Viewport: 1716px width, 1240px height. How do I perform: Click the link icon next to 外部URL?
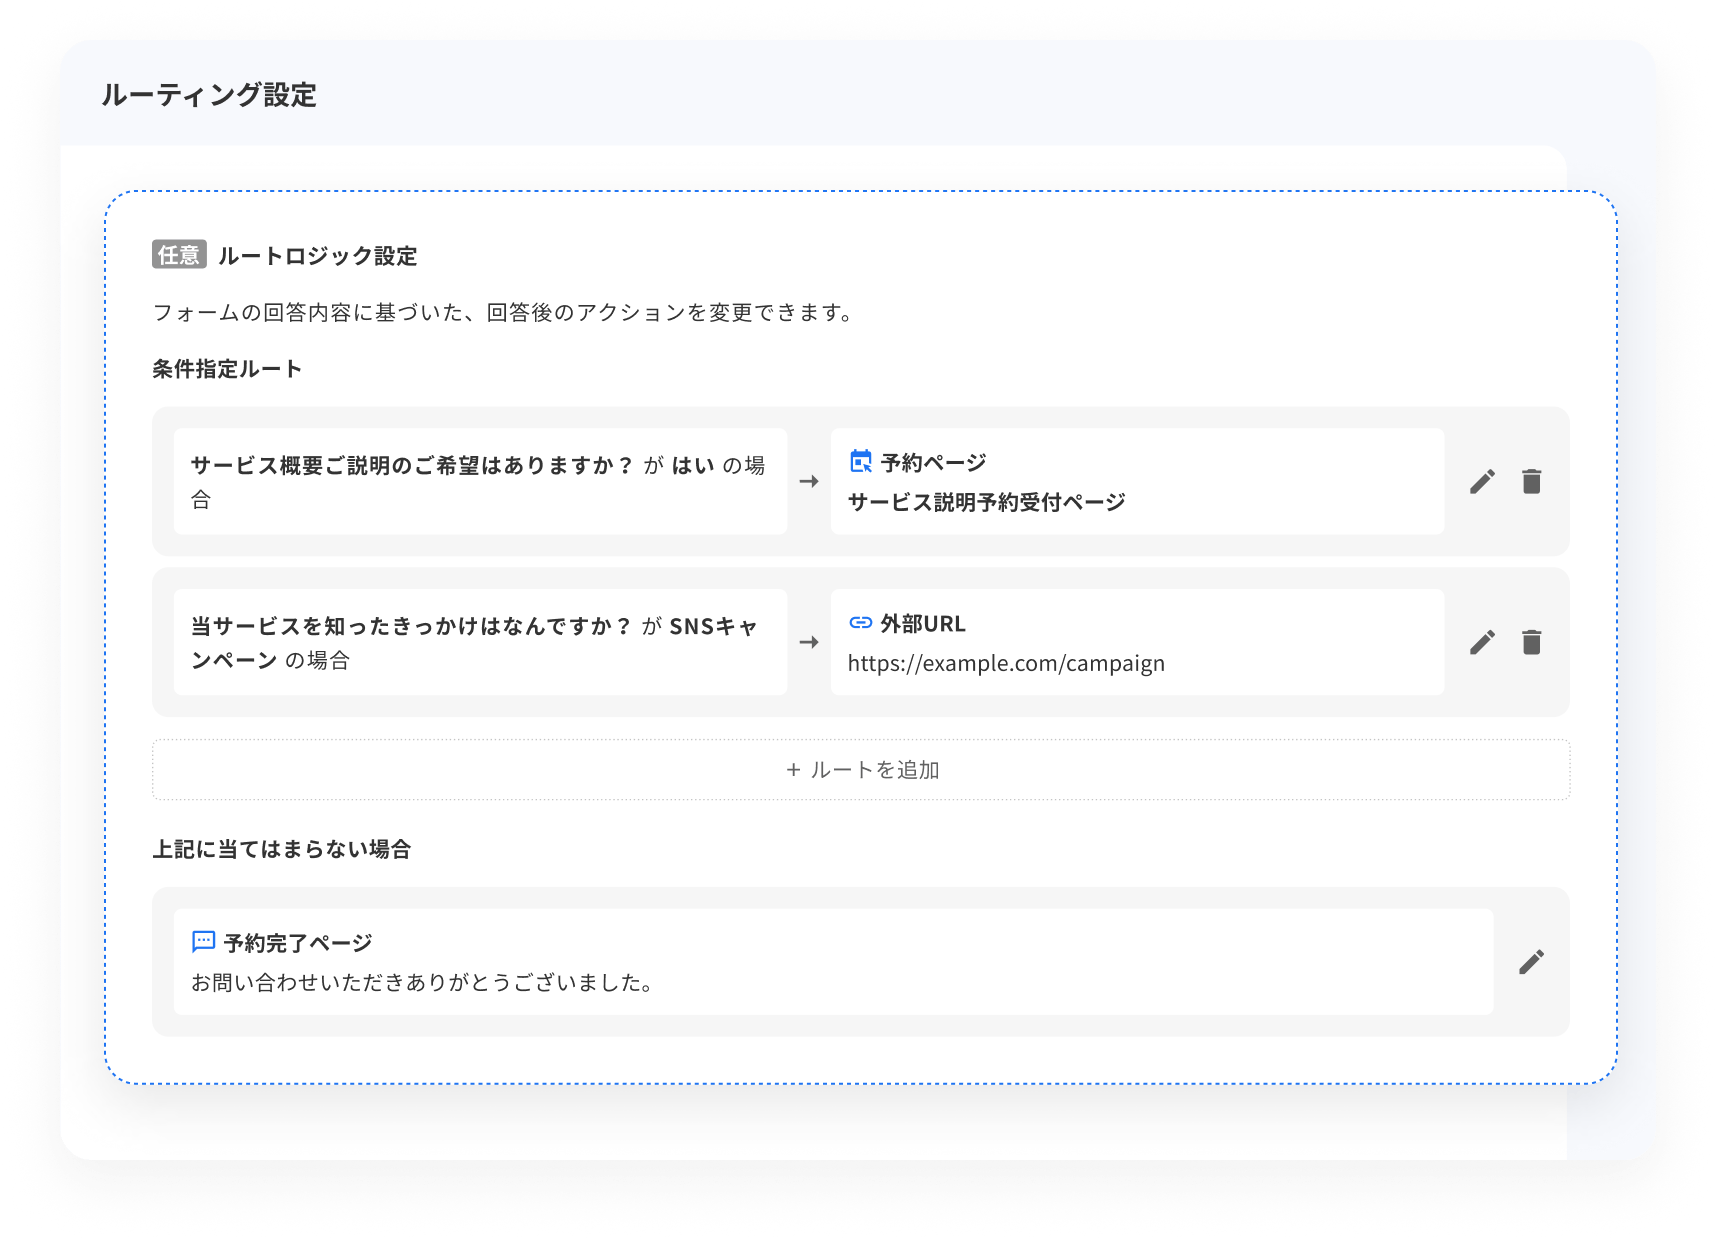[860, 623]
